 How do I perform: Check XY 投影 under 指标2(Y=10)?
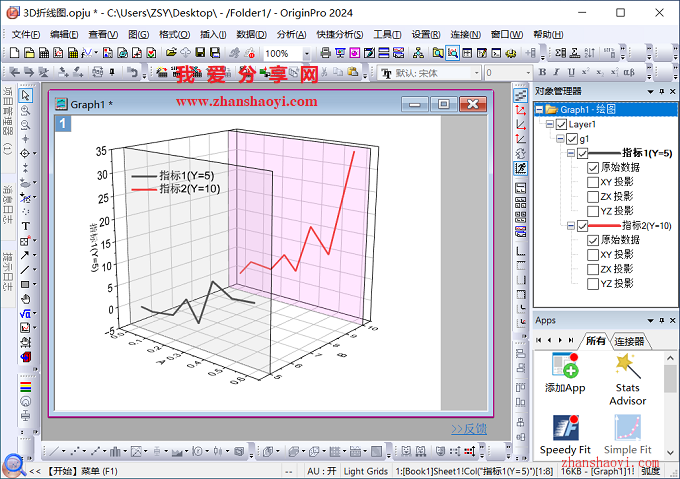[x=593, y=255]
